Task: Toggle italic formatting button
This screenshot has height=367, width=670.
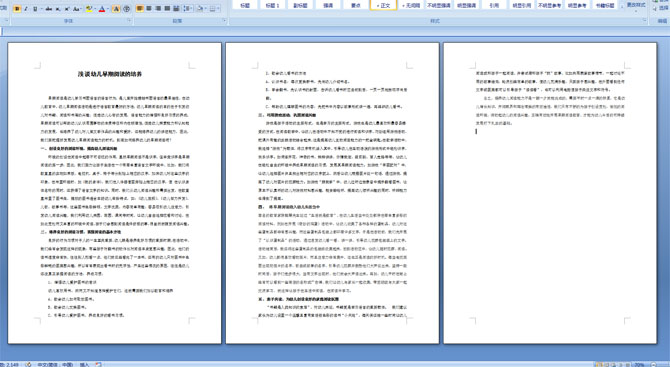Action: [26, 9]
